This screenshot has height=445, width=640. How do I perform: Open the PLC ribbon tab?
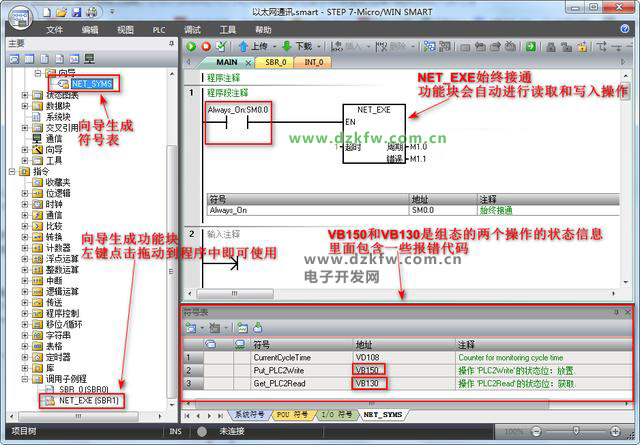[x=159, y=30]
